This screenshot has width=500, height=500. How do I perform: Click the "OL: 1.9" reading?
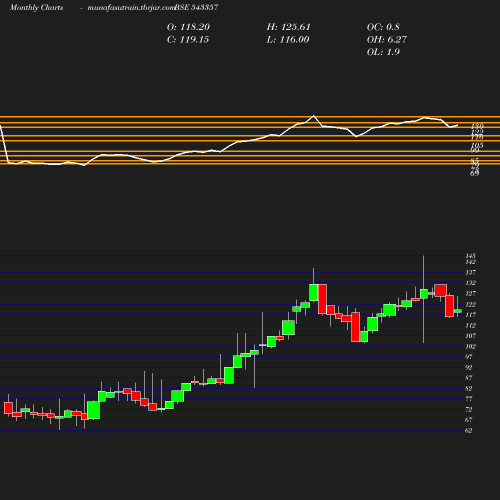[x=383, y=52]
